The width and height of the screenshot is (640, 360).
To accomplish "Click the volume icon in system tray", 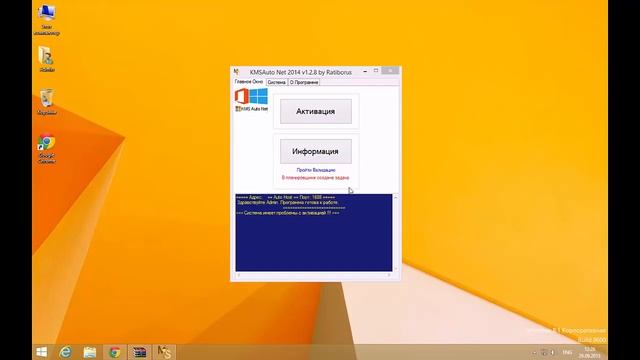I will pos(552,352).
